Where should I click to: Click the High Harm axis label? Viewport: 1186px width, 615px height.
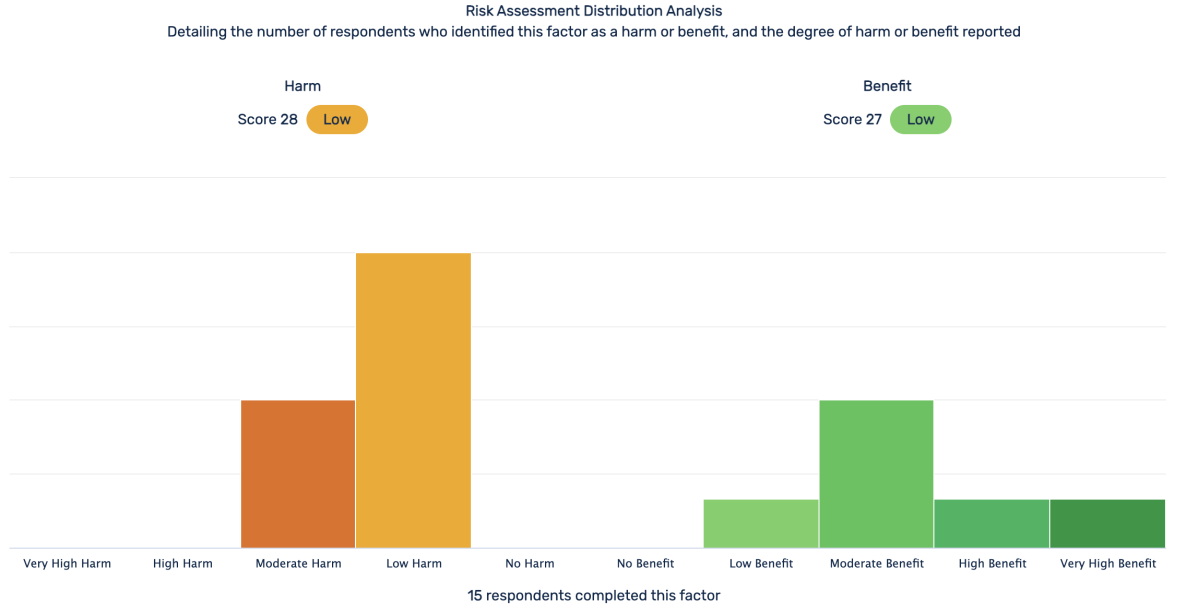click(182, 564)
